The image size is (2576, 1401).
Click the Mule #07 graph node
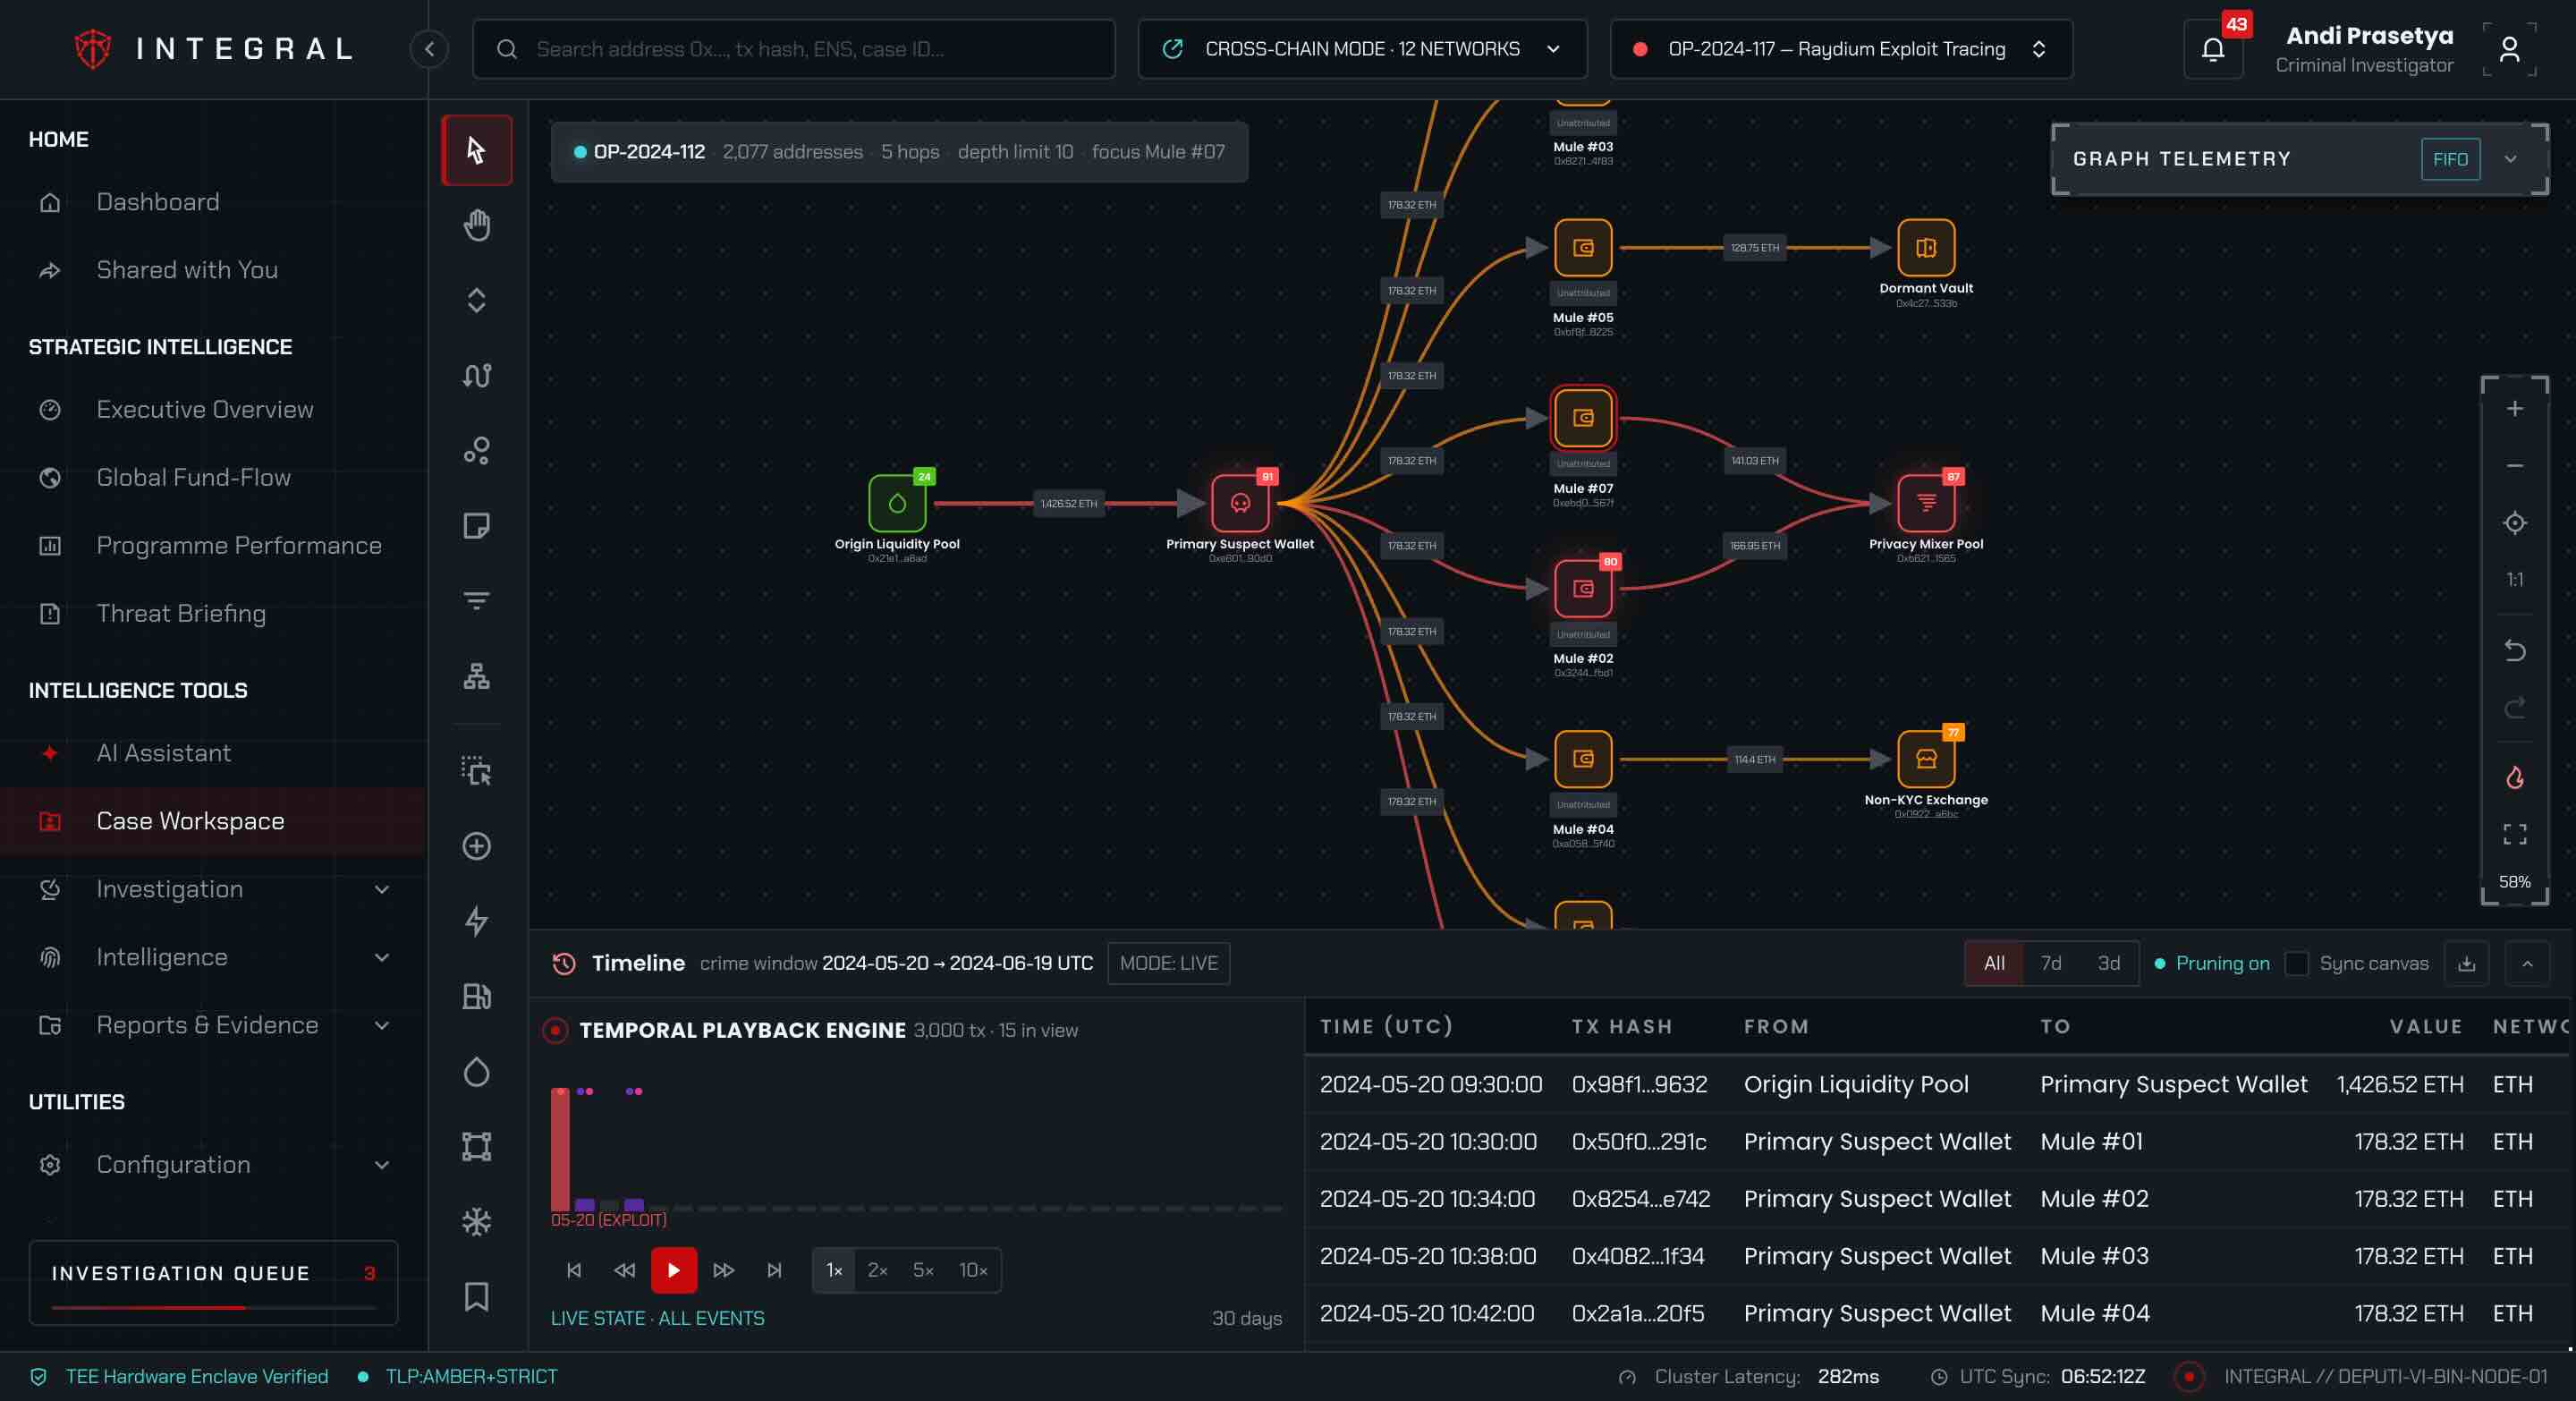pos(1582,418)
